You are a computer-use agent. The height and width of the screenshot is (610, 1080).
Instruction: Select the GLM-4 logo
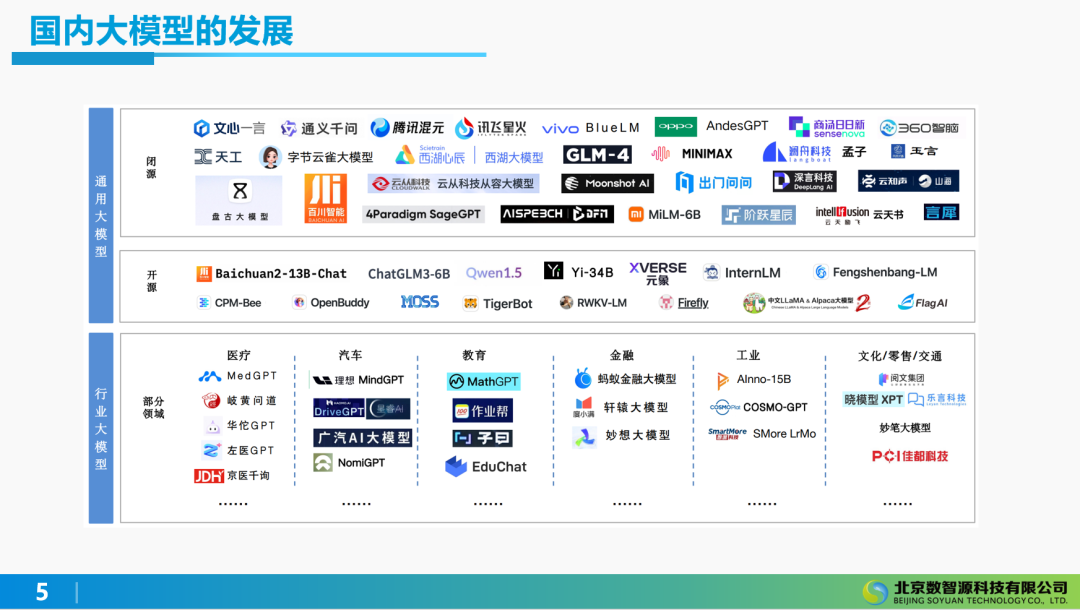click(597, 155)
